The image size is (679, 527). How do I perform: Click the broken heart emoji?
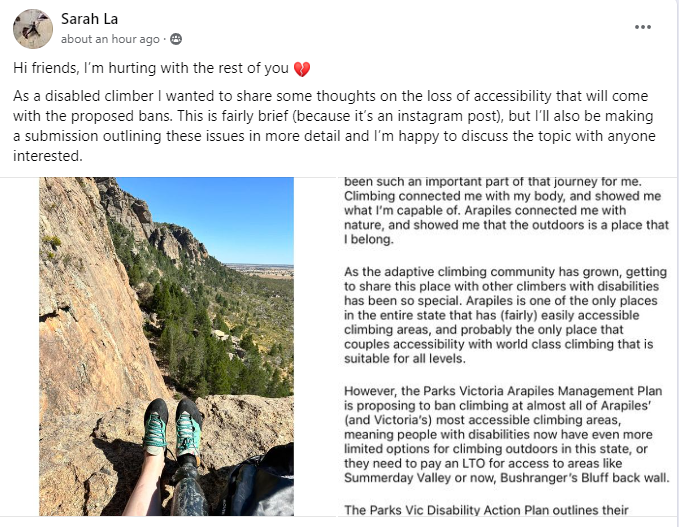tap(302, 69)
